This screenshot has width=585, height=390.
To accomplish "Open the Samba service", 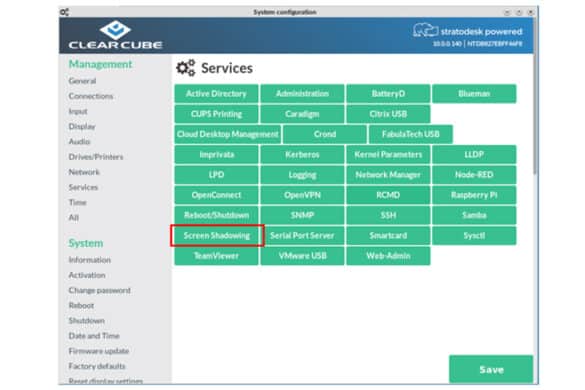I will point(474,215).
